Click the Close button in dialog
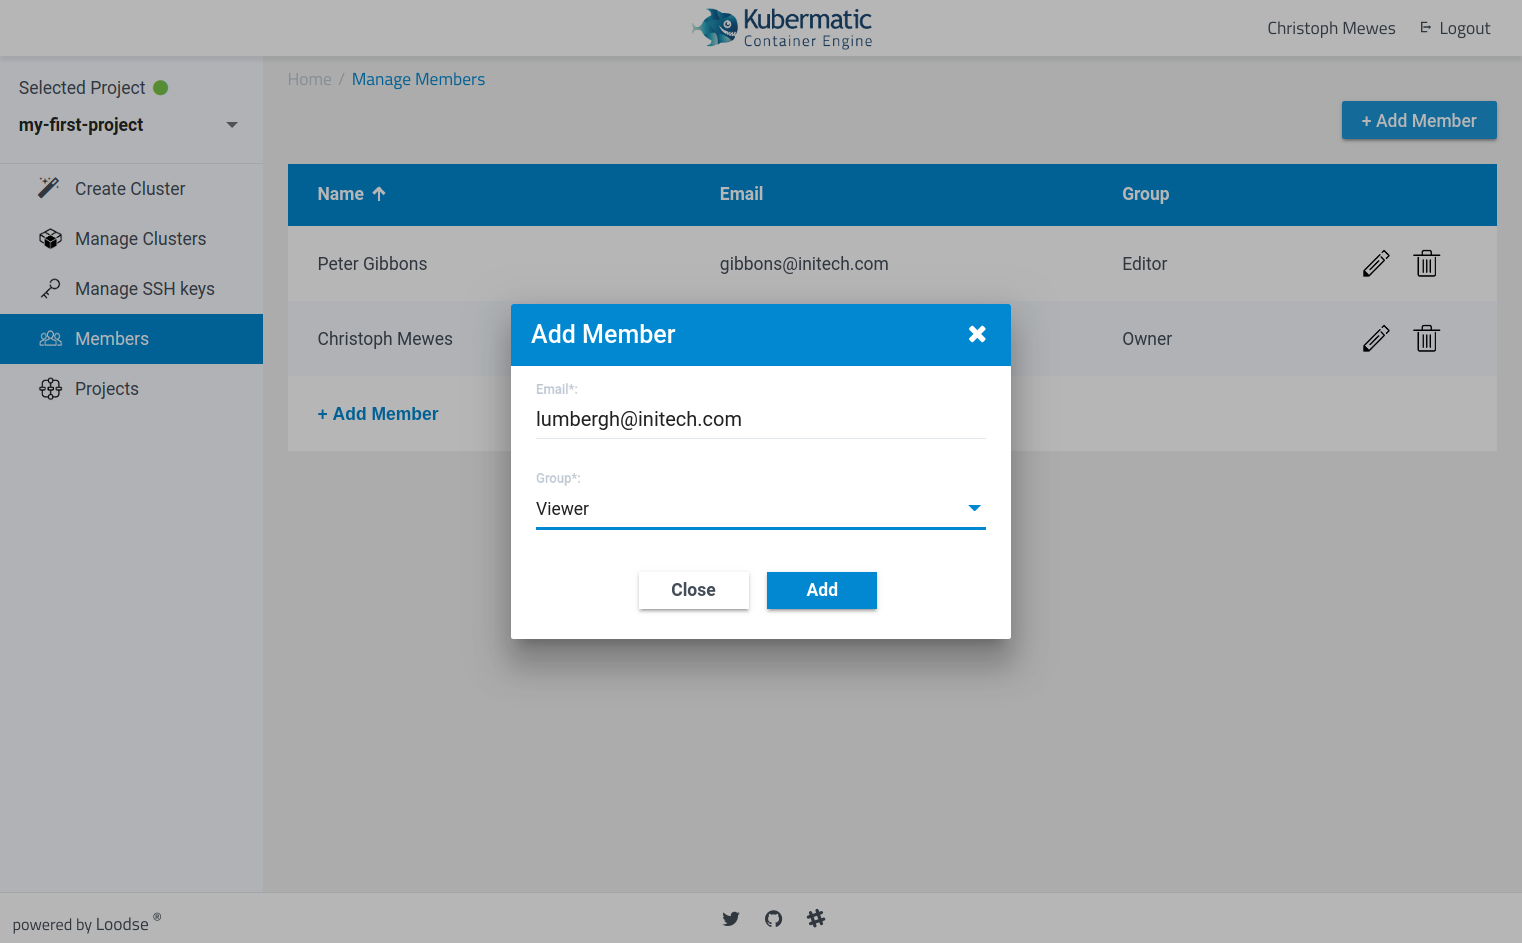Screen dimensions: 1522x943 pos(693,590)
